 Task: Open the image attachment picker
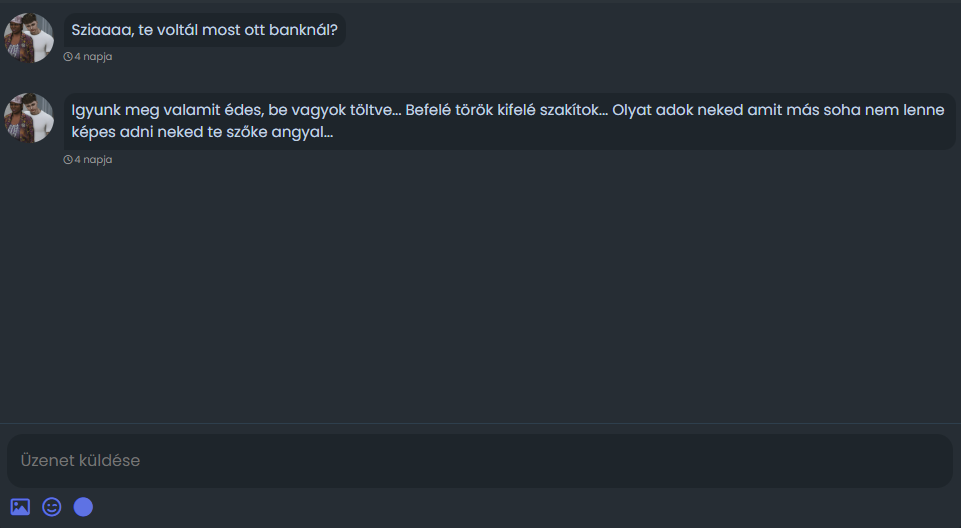20,507
